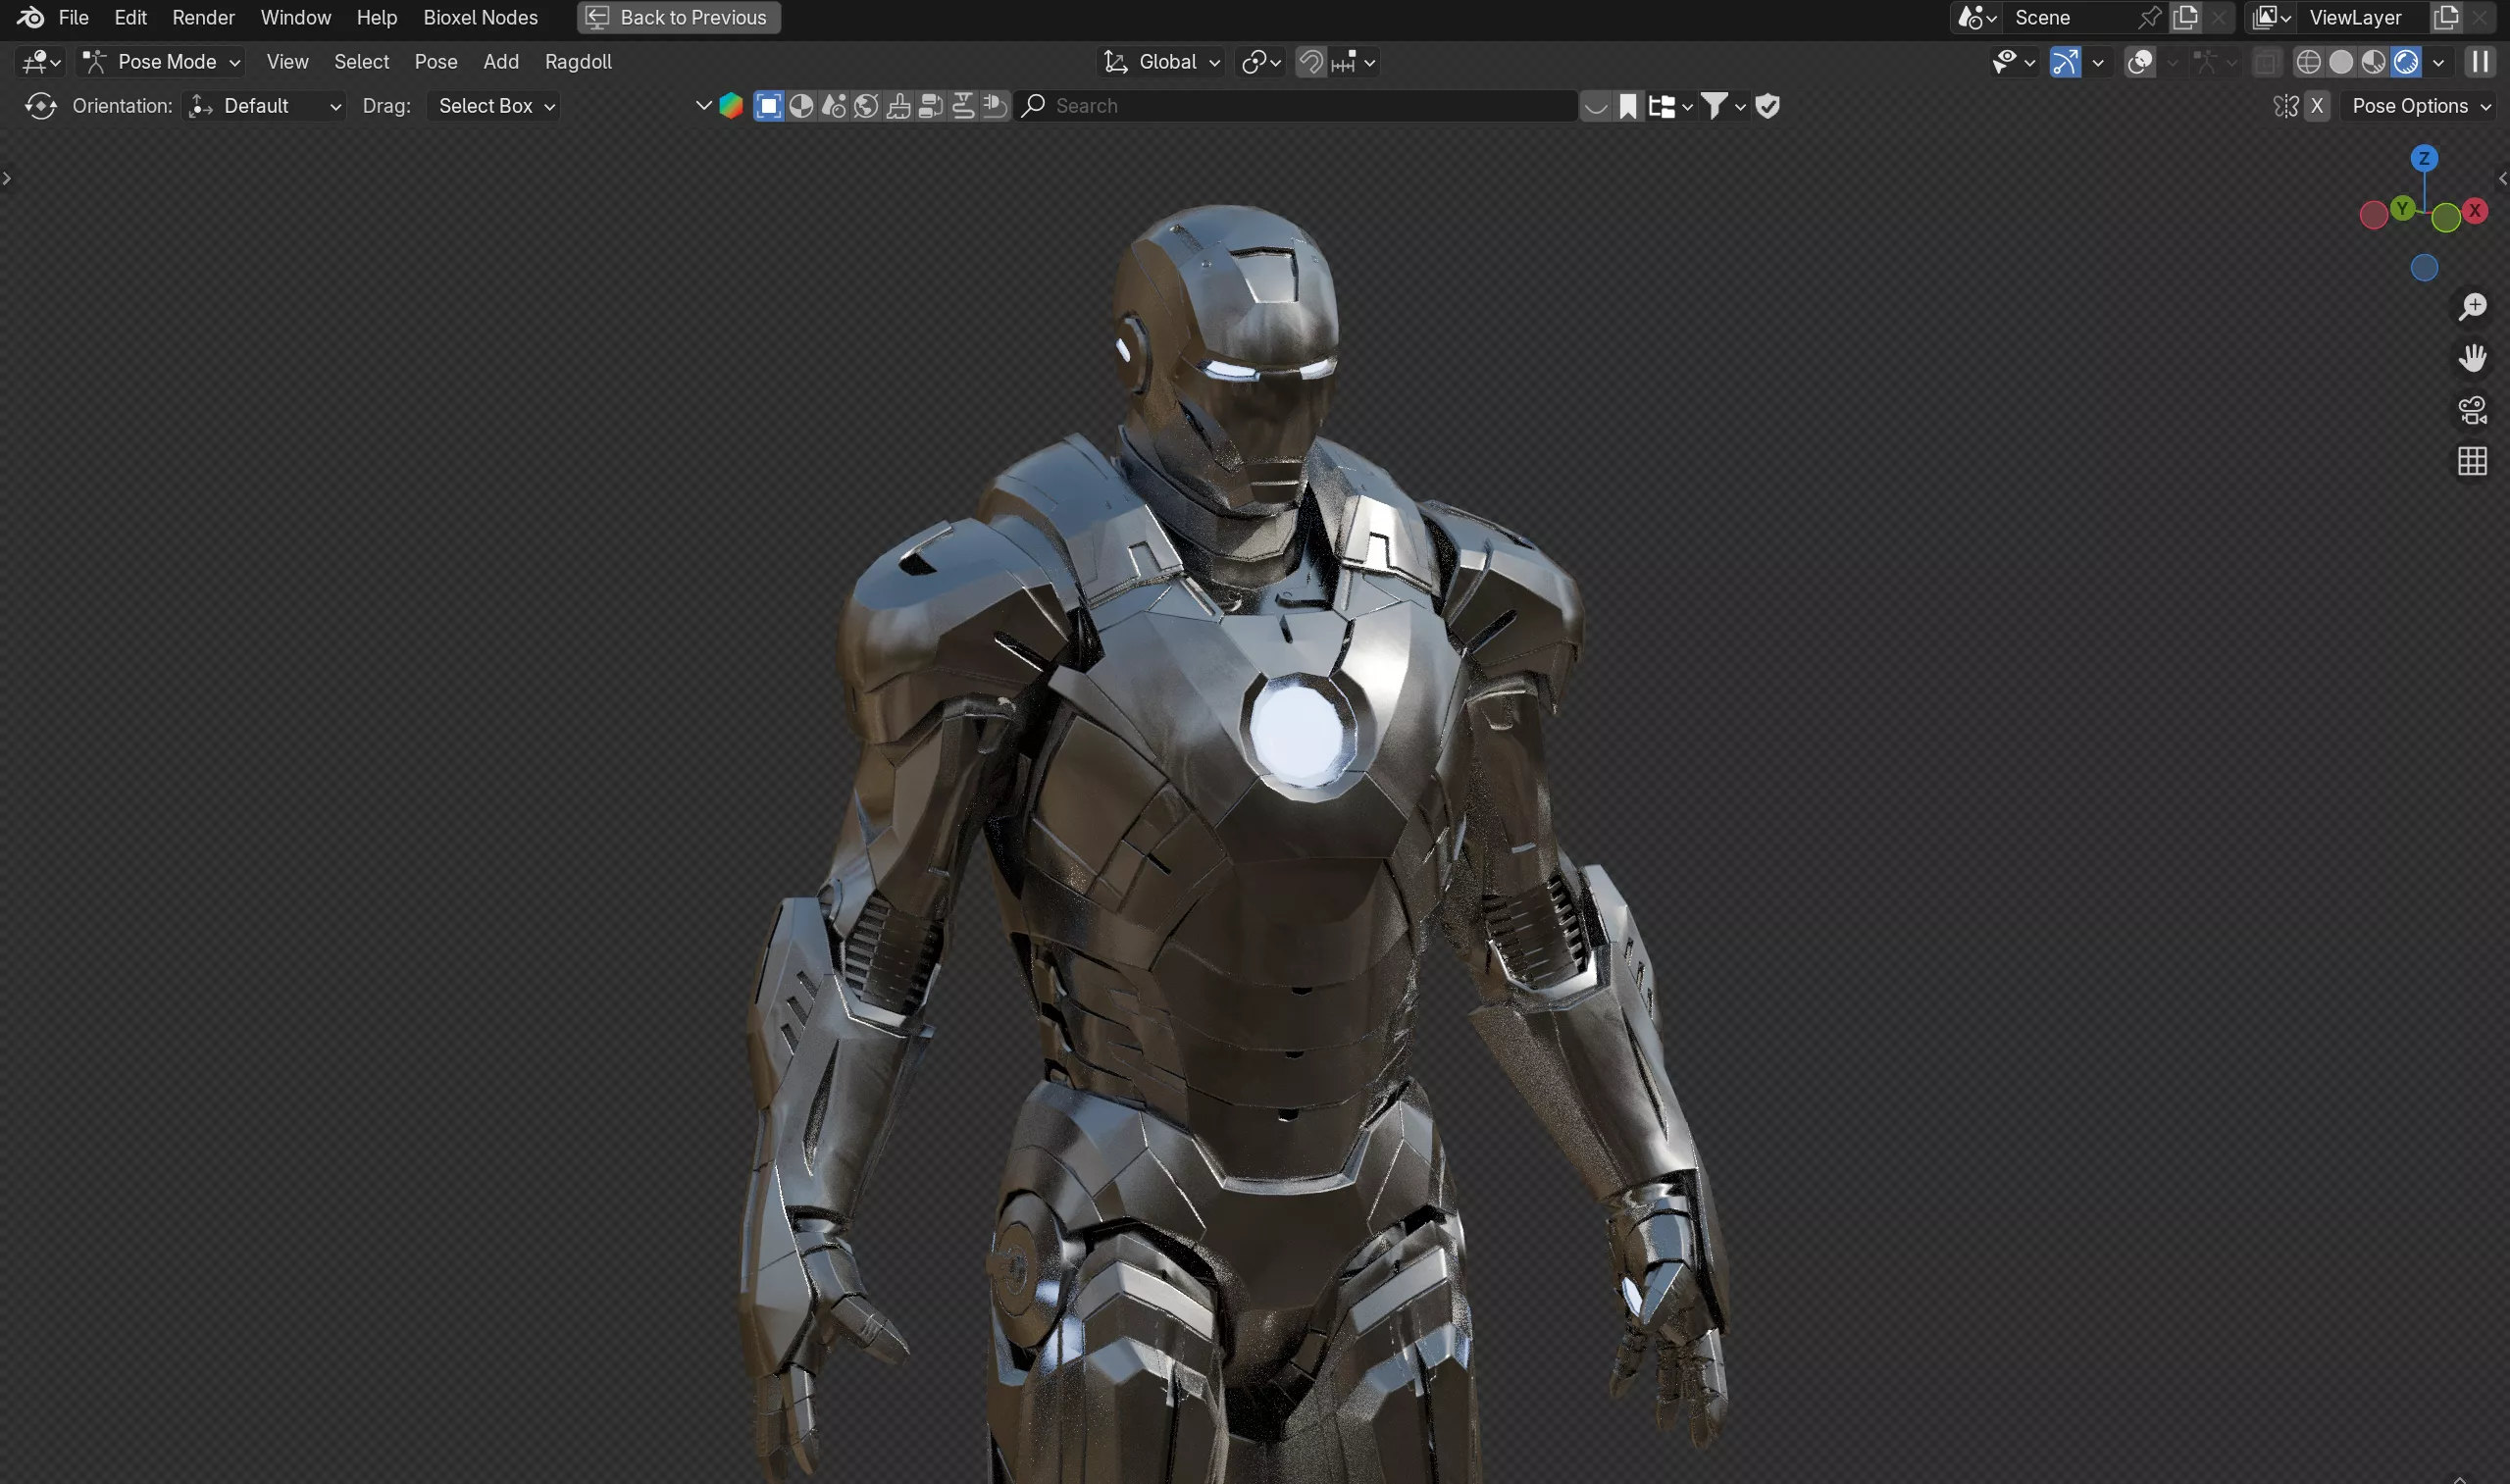Click the active tool icon beside Orientation

[x=40, y=106]
